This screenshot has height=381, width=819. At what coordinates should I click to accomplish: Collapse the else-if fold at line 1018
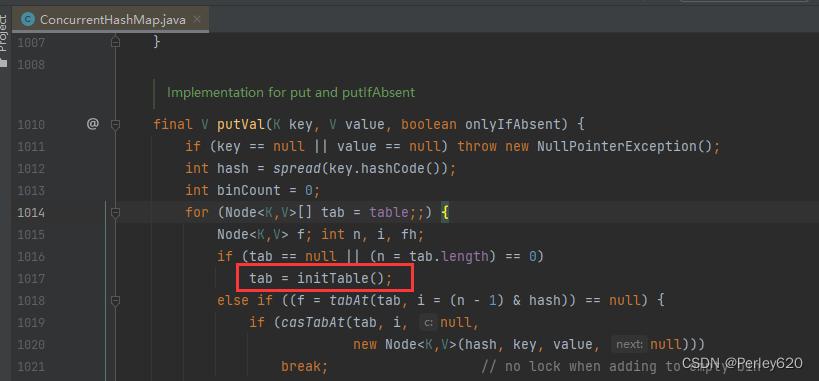coord(115,301)
